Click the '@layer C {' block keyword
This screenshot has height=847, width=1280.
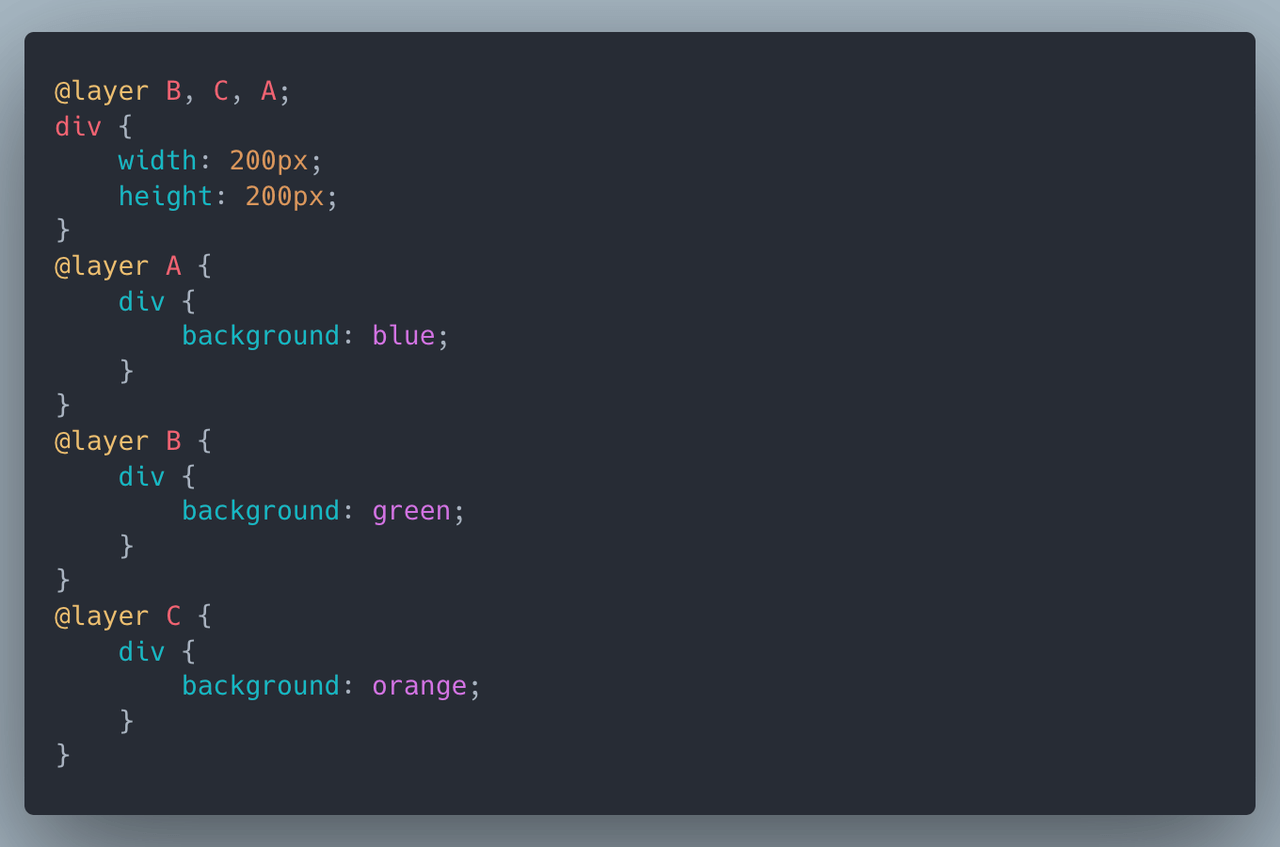[101, 617]
